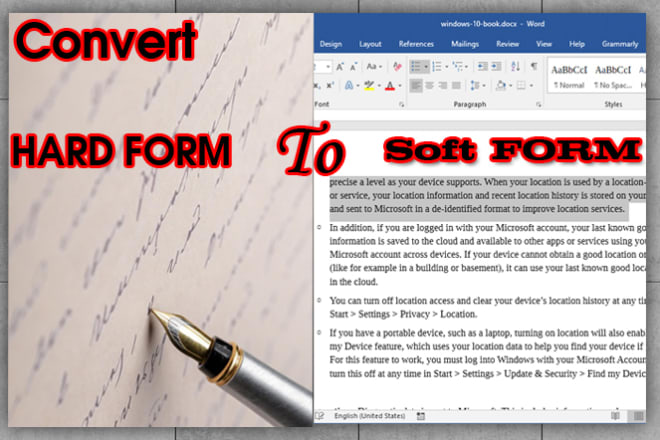
Task: Click English (United States) language indicator
Action: pos(370,416)
